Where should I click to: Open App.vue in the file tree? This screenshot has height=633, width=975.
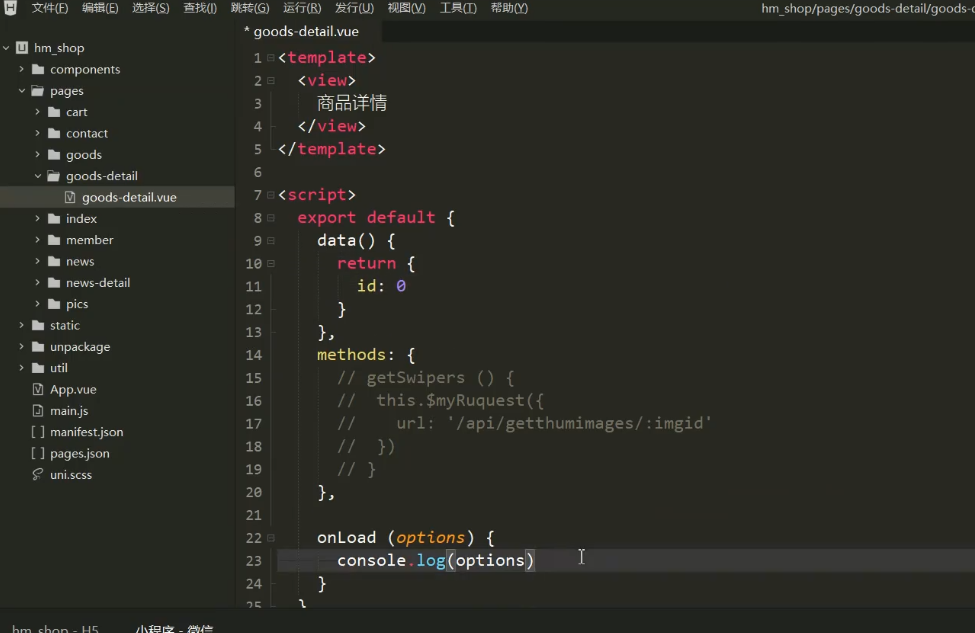pos(73,389)
